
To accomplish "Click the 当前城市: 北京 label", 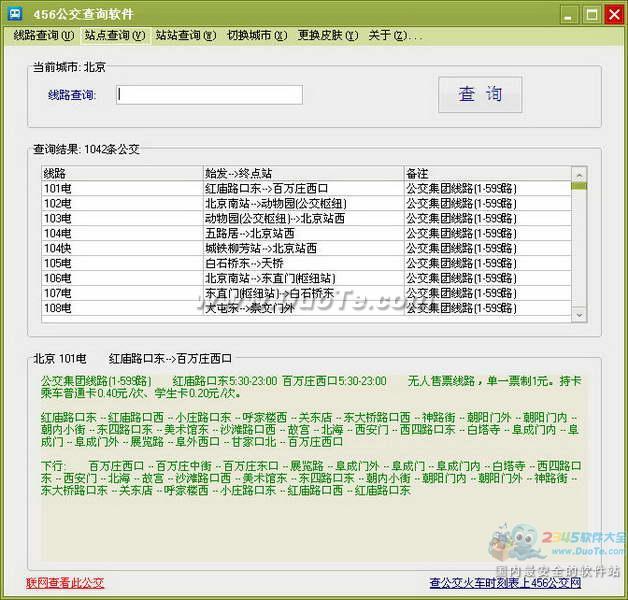I will 69,67.
